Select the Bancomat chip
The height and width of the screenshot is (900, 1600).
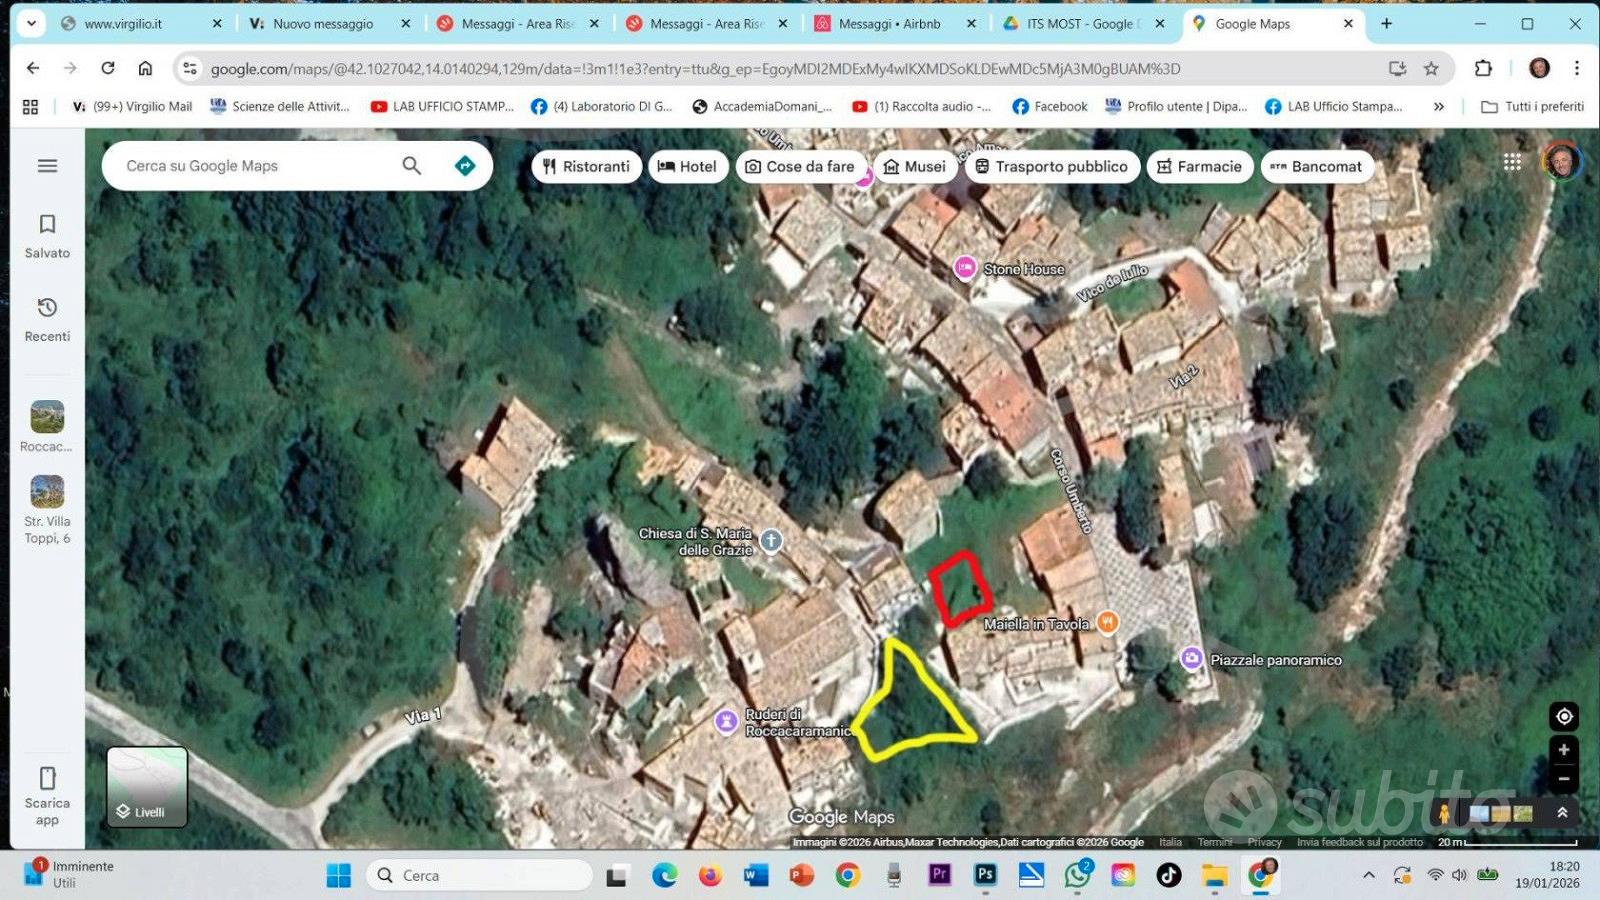[x=1317, y=167]
